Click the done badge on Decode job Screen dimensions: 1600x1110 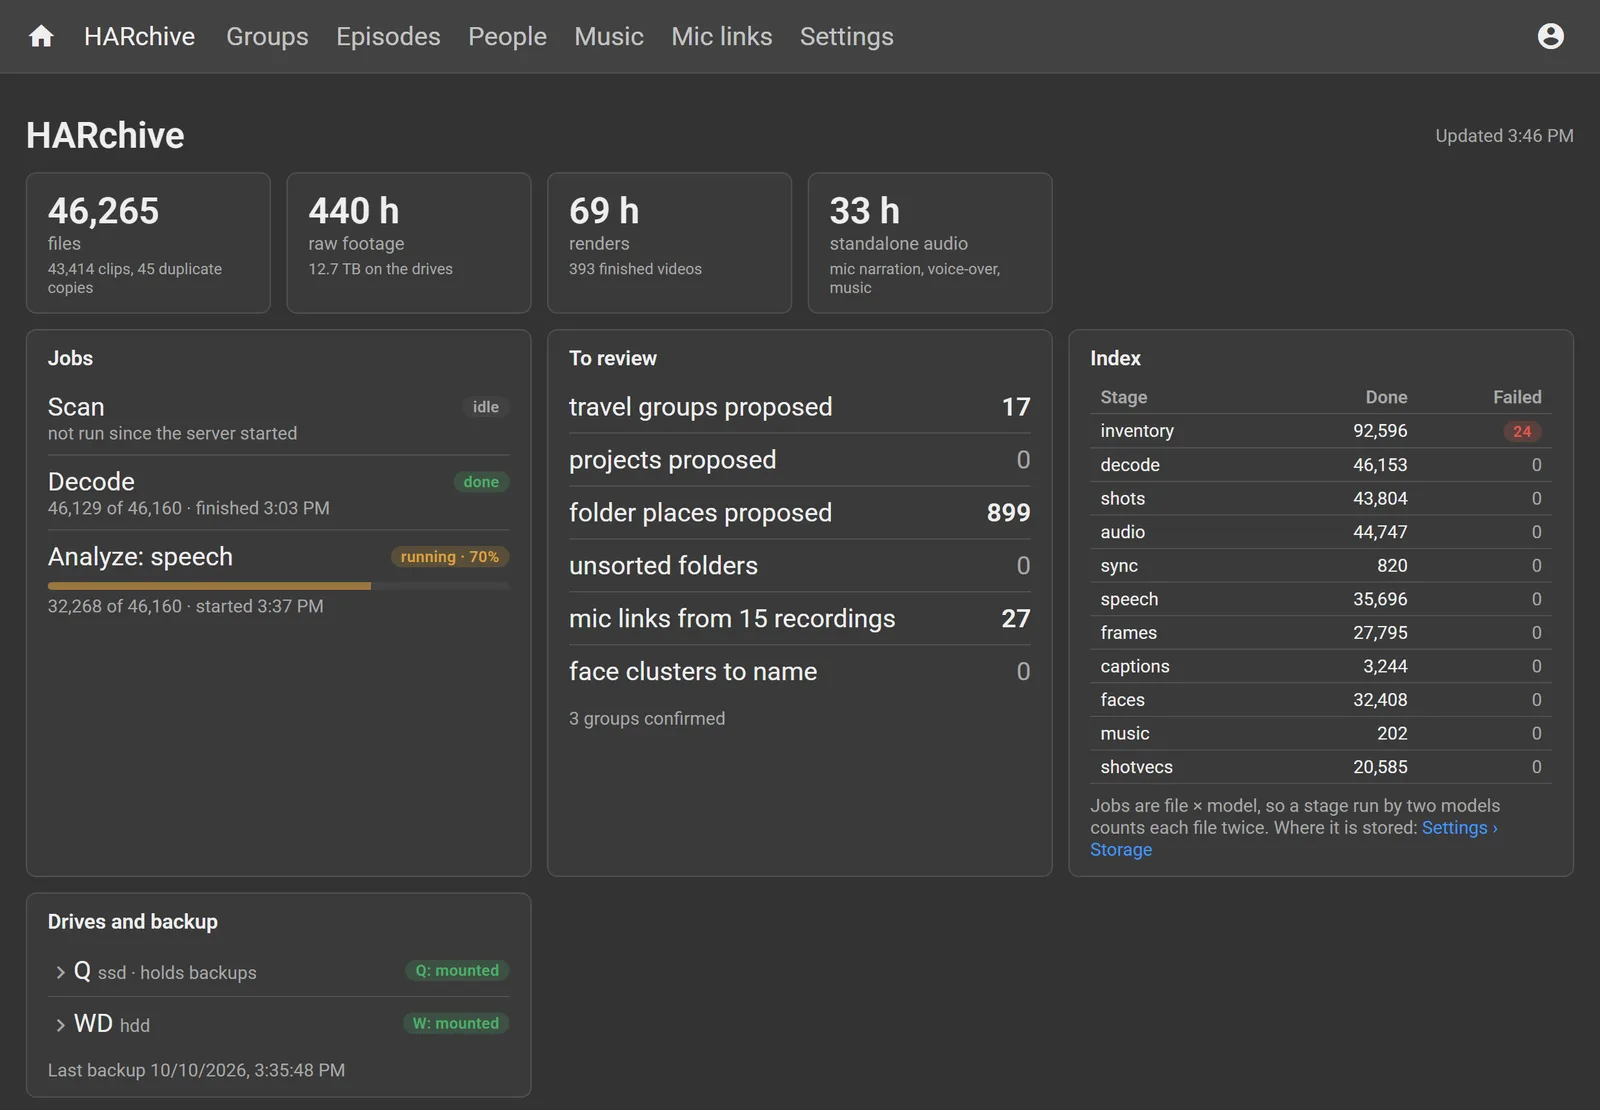pos(481,482)
